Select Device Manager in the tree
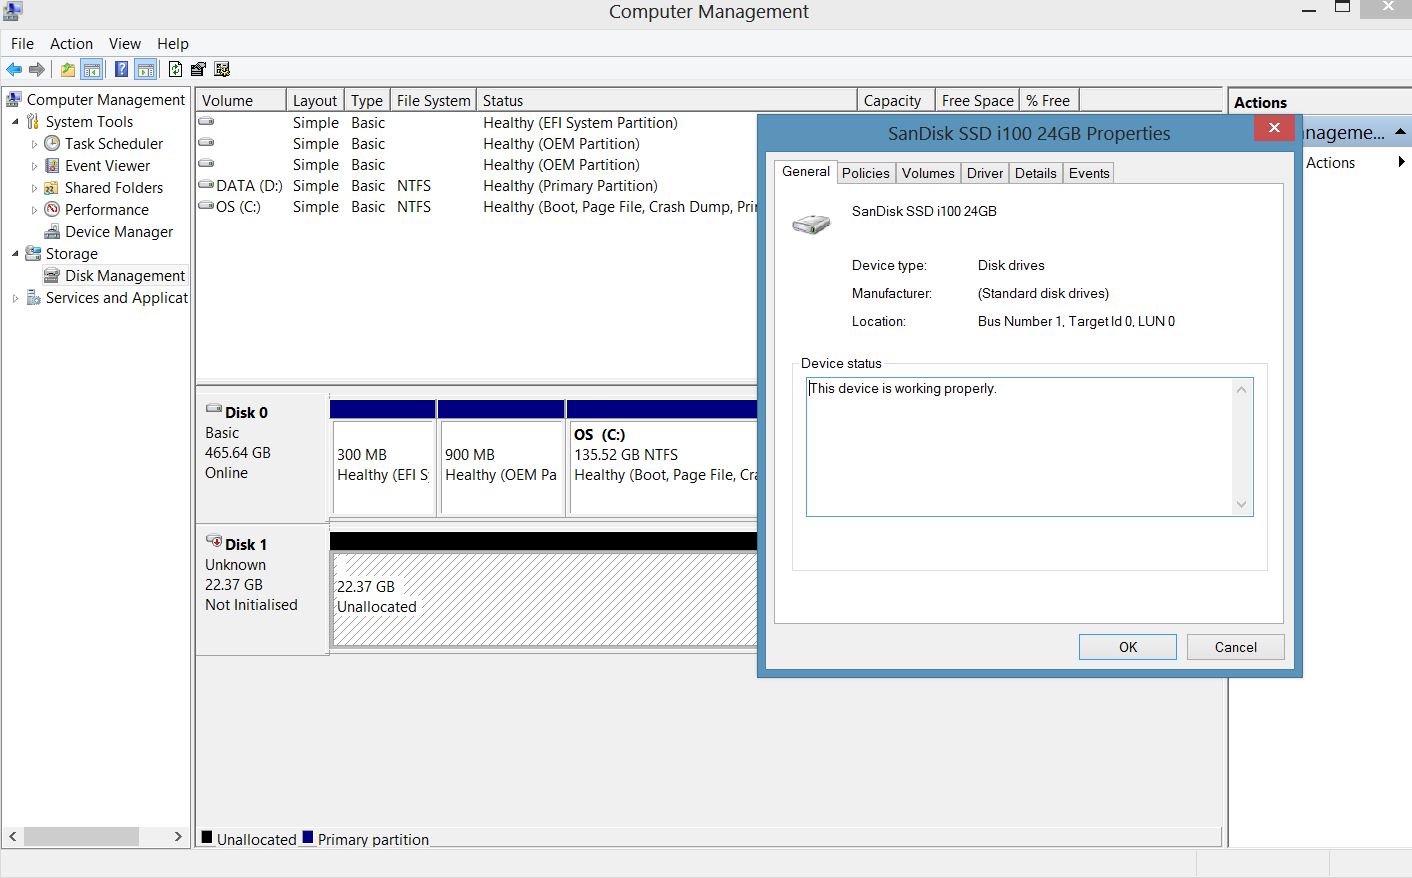 coord(119,231)
